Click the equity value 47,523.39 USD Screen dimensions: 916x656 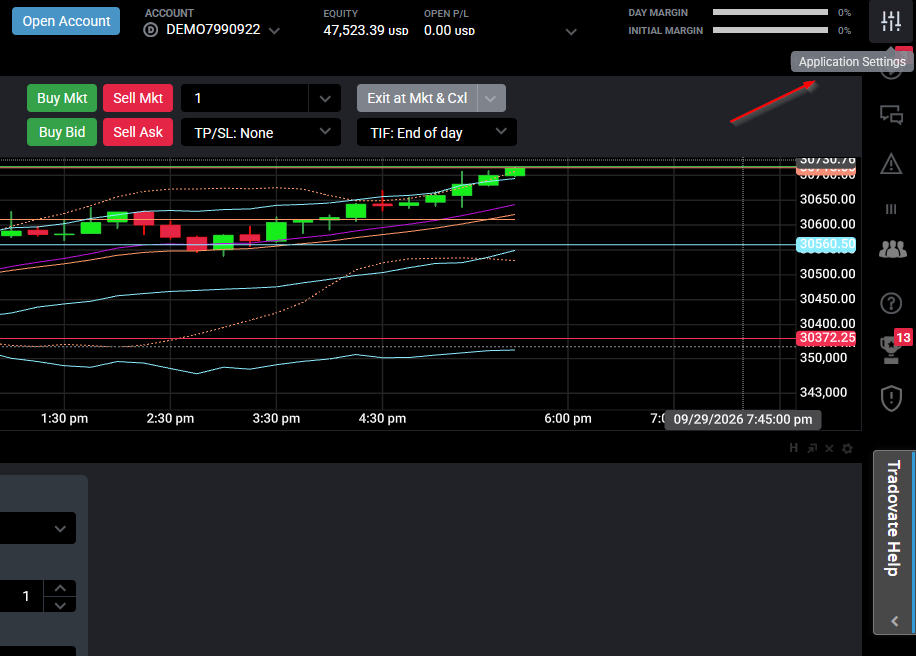coord(366,30)
